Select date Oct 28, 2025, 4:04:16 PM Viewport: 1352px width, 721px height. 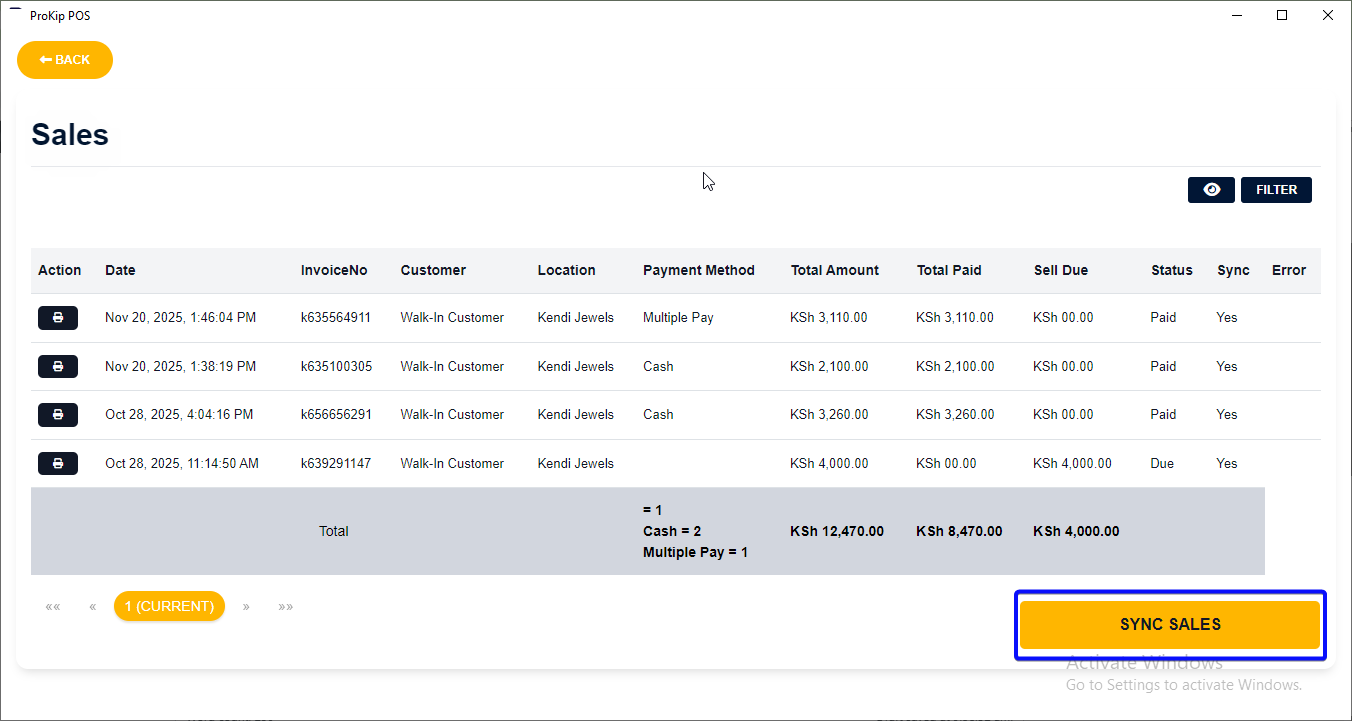[179, 415]
